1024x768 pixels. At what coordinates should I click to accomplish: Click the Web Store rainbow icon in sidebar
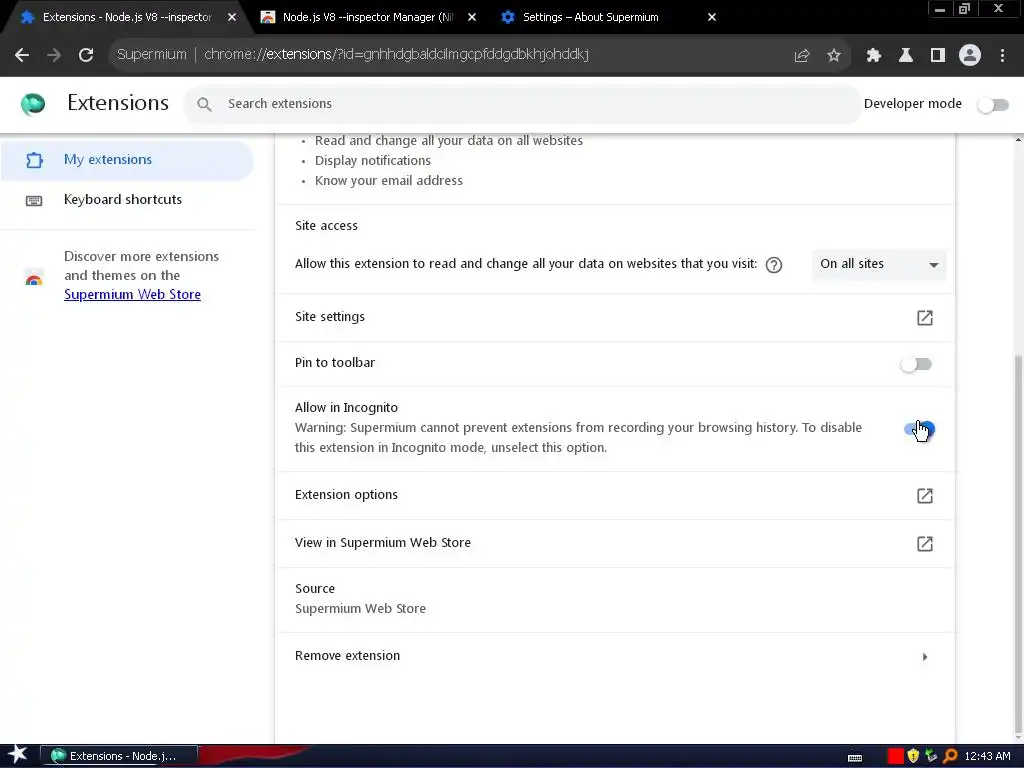tap(34, 277)
